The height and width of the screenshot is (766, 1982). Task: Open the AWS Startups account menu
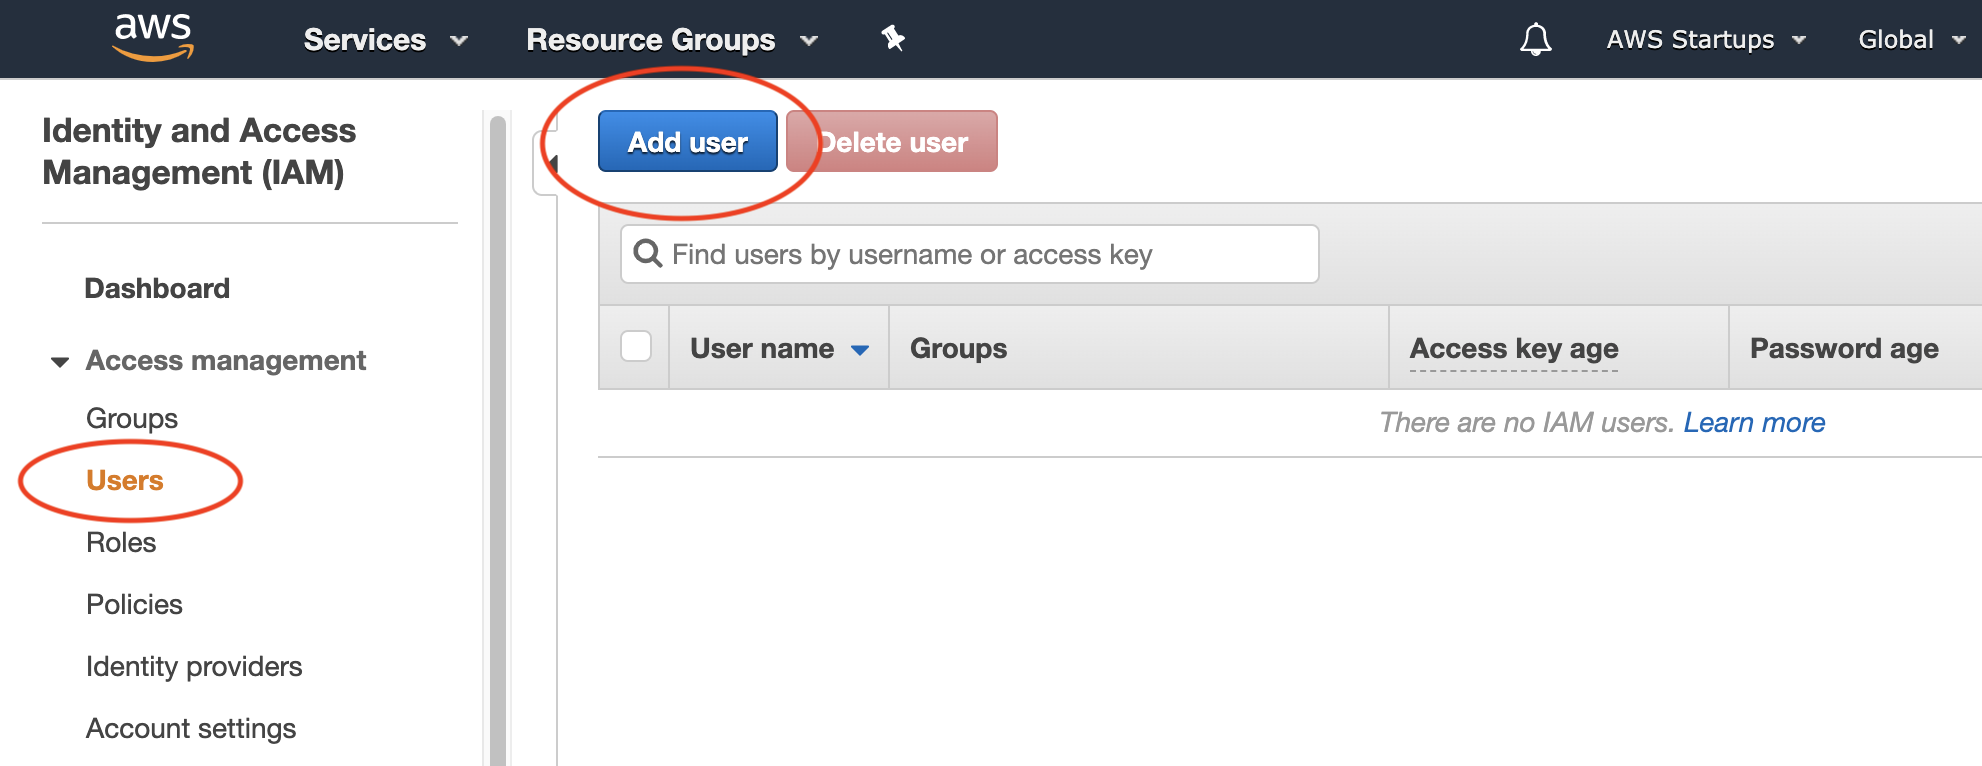click(1705, 40)
